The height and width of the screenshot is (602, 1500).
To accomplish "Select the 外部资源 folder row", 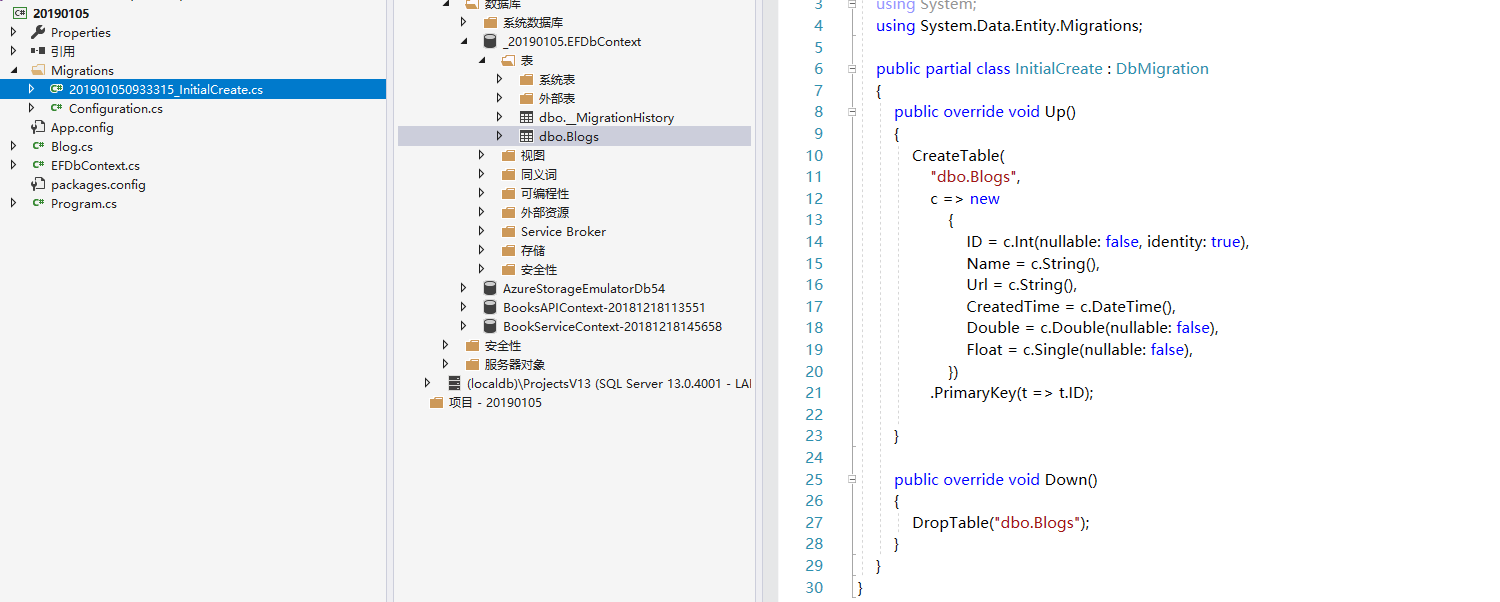I will tap(574, 212).
